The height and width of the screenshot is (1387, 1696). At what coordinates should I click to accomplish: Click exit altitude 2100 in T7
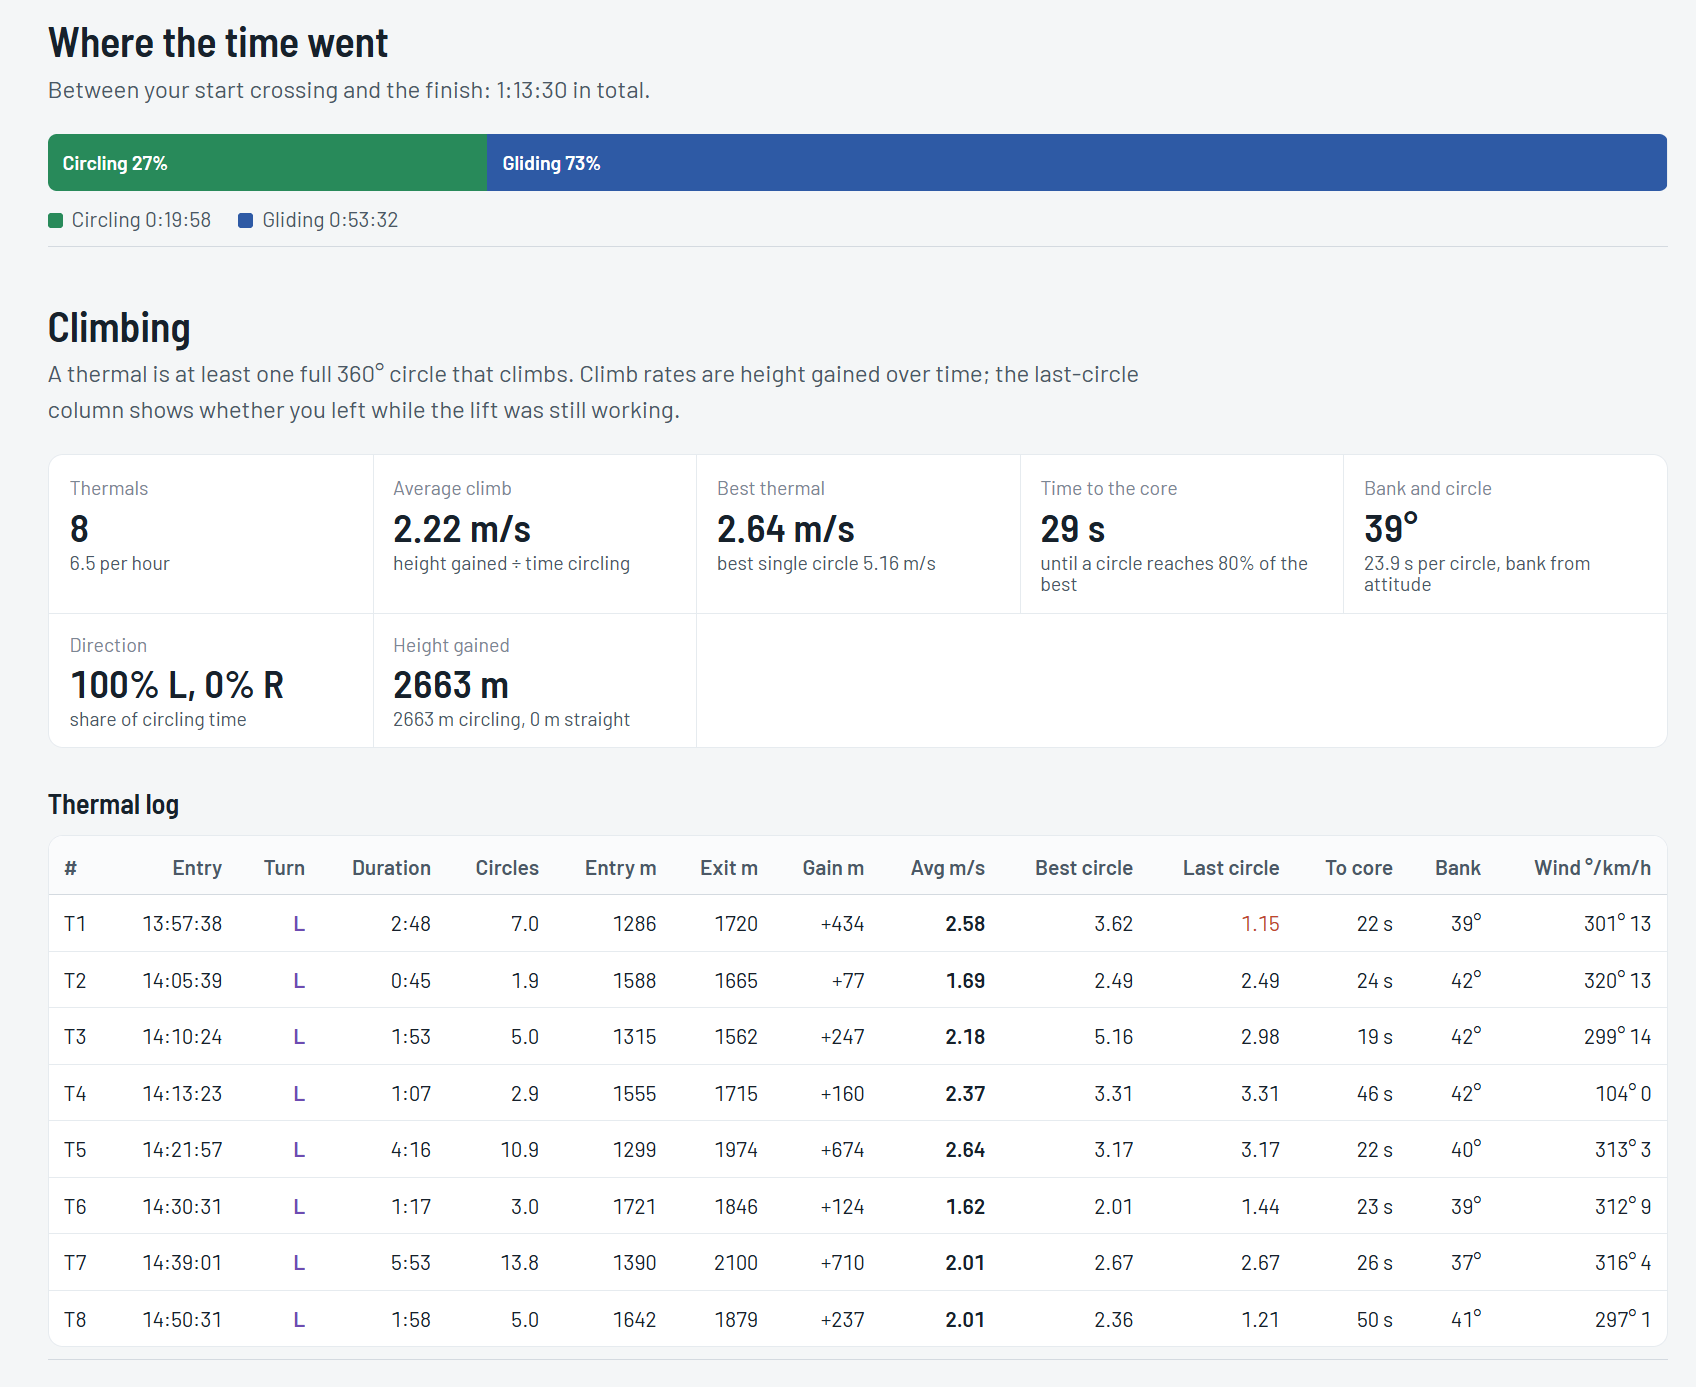736,1263
